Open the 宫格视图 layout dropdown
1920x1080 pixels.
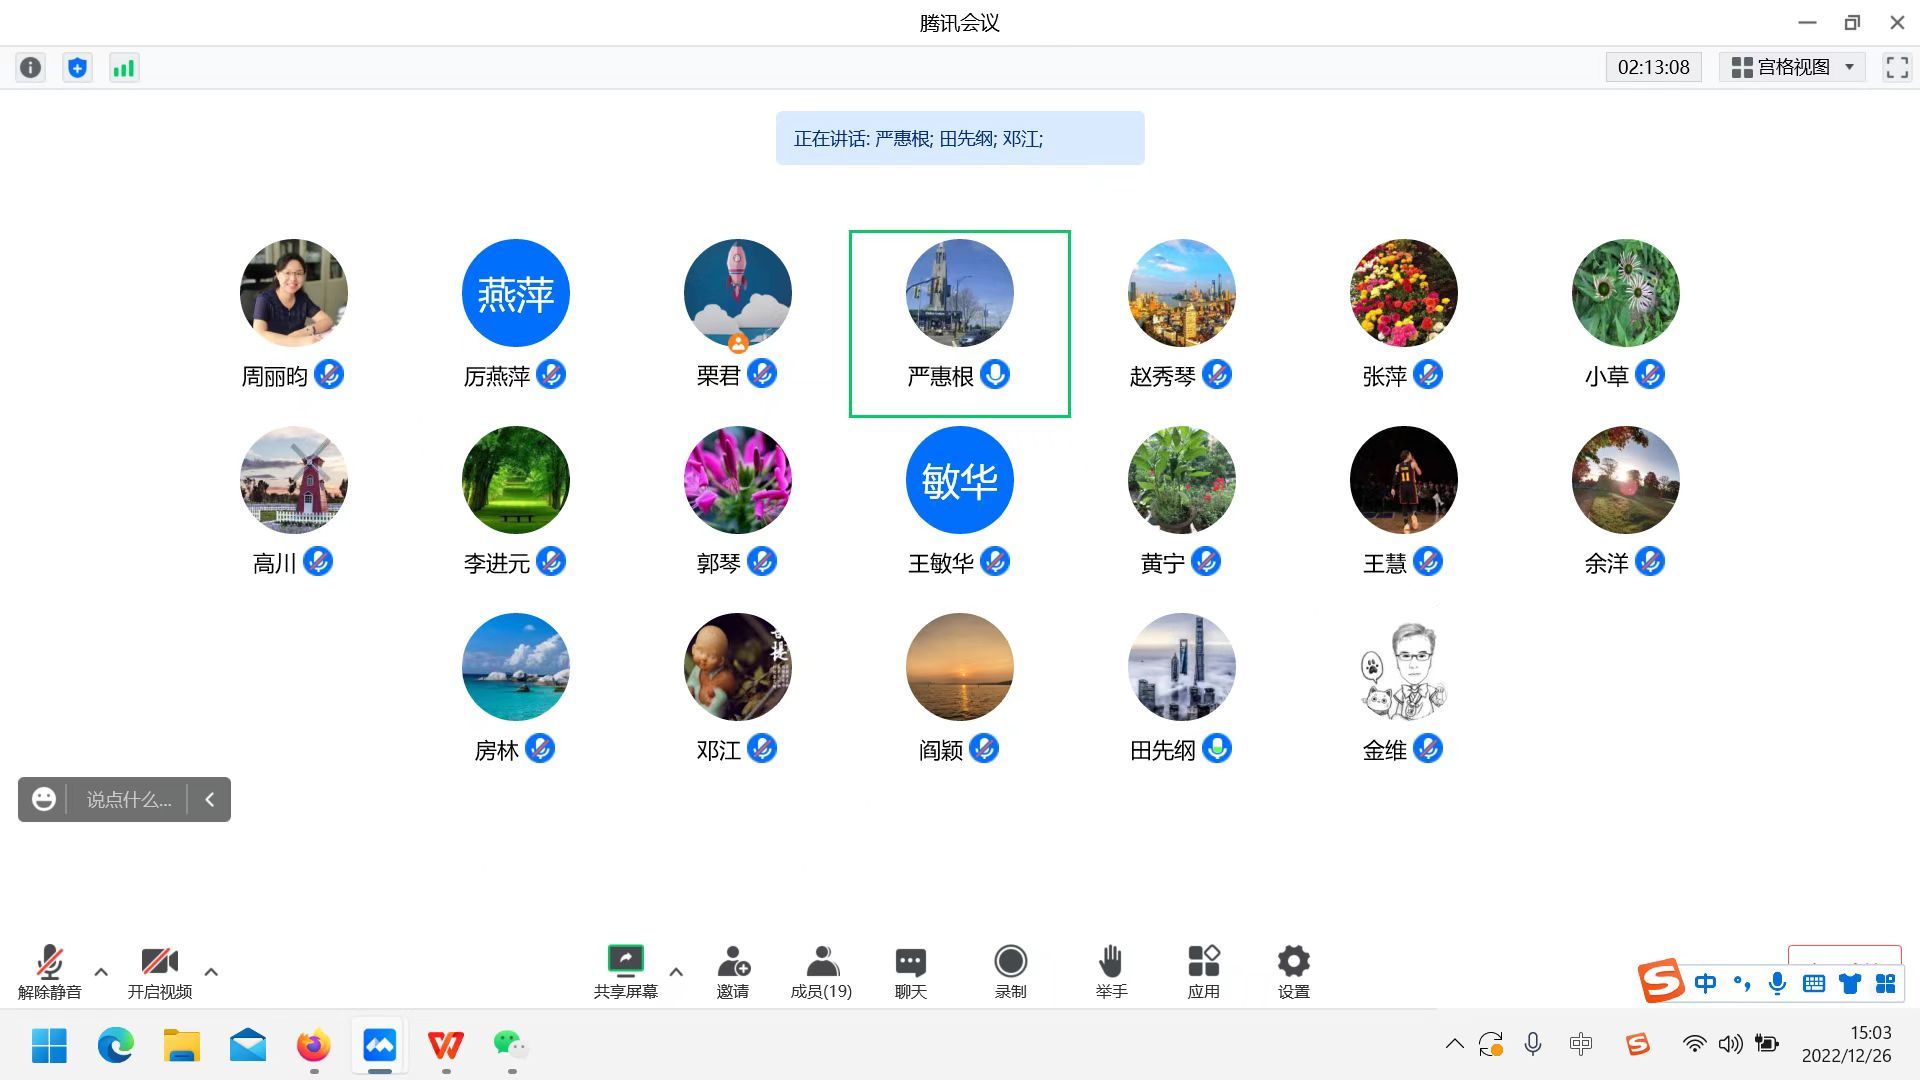click(1792, 67)
